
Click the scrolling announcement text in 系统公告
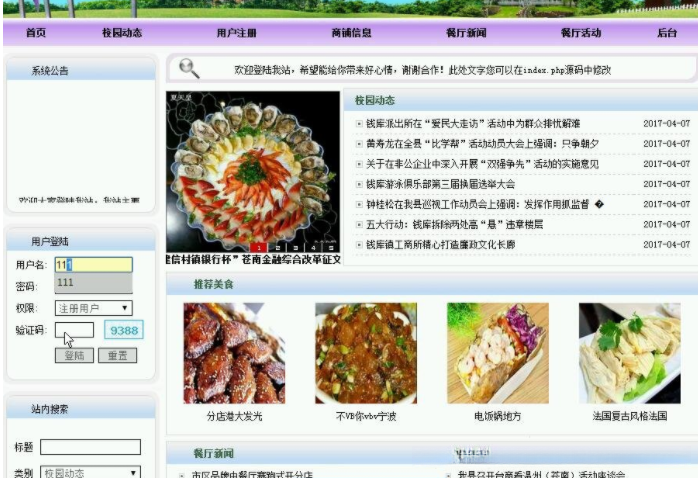79,200
